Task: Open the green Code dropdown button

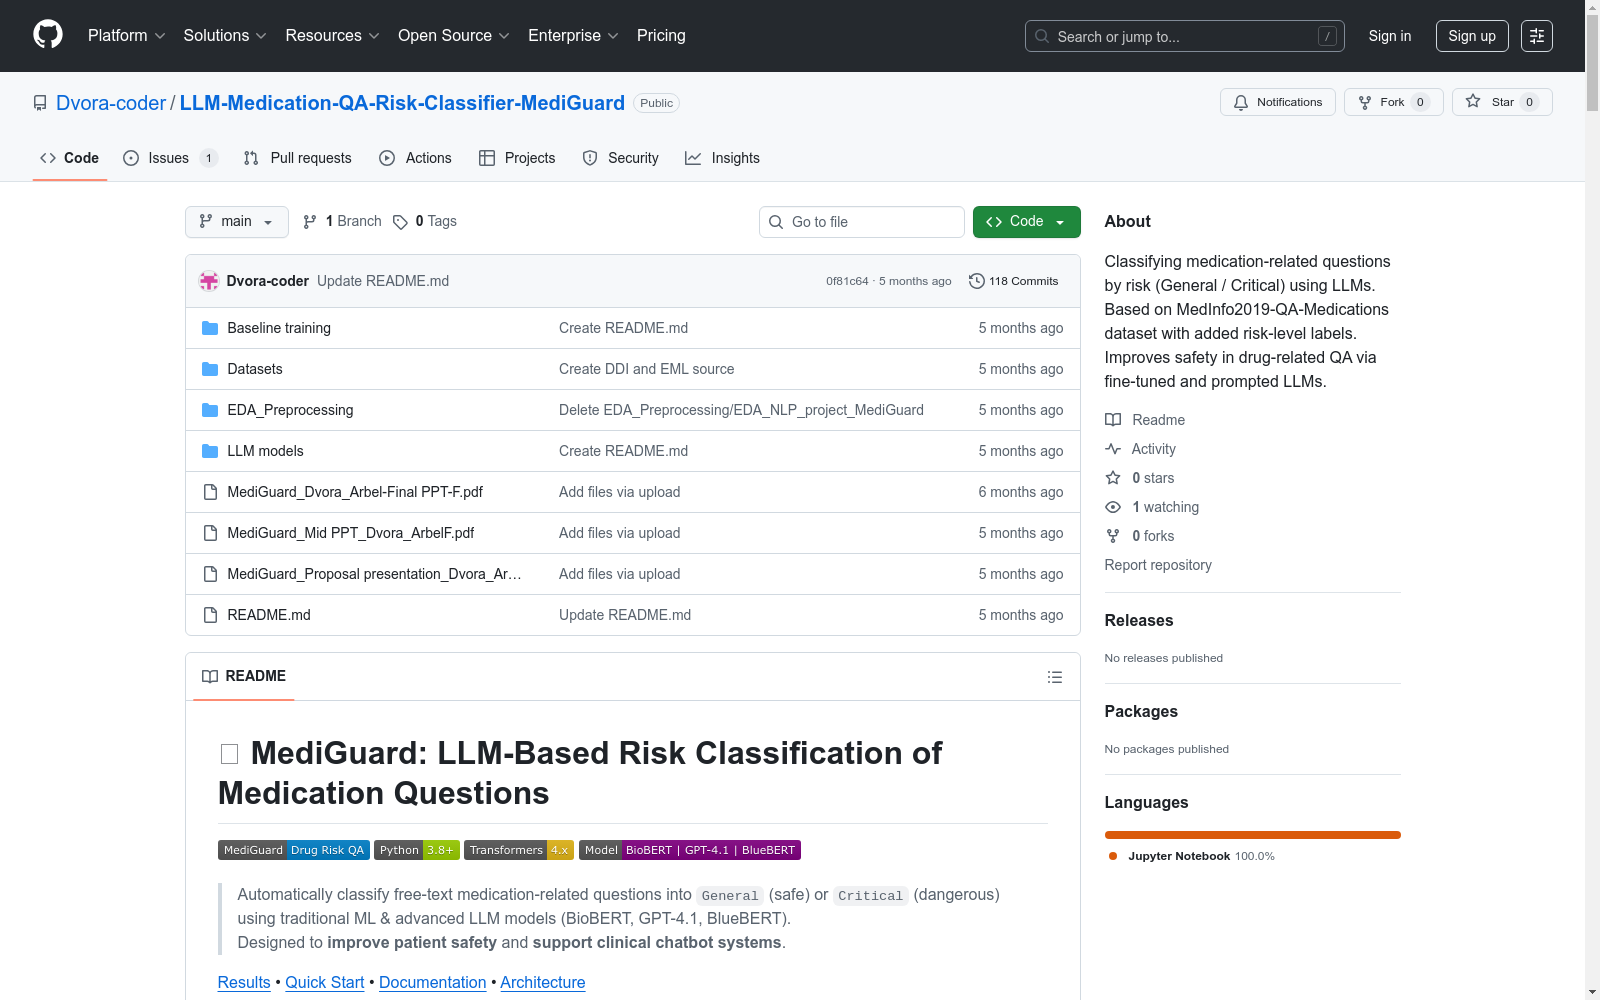Action: coord(1027,222)
